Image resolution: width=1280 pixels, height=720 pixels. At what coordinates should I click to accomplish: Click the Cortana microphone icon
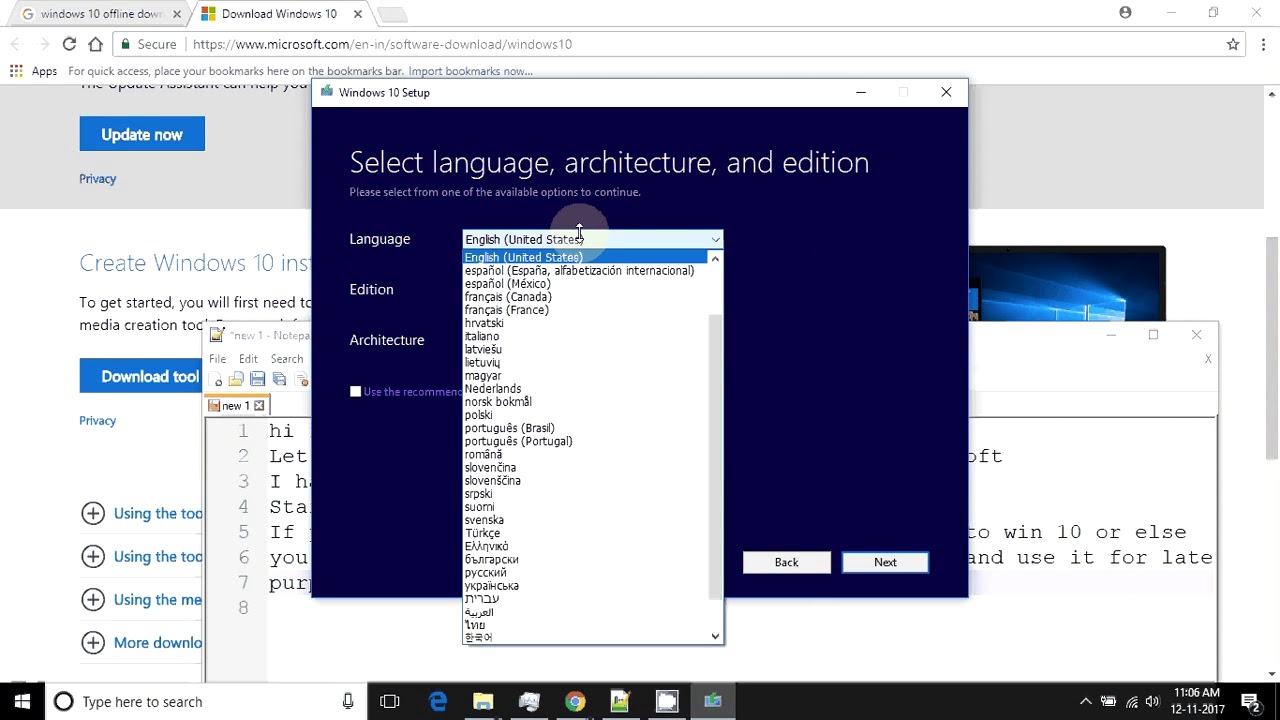tap(348, 701)
